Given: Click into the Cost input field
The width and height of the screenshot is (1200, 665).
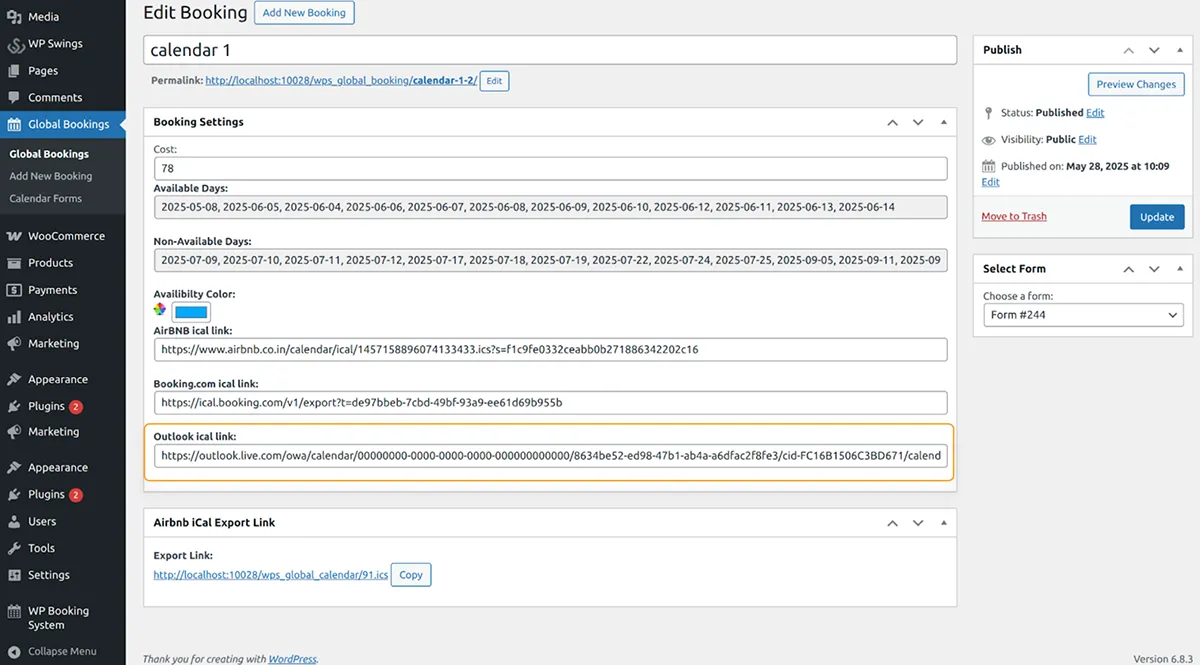Looking at the screenshot, I should pyautogui.click(x=550, y=169).
